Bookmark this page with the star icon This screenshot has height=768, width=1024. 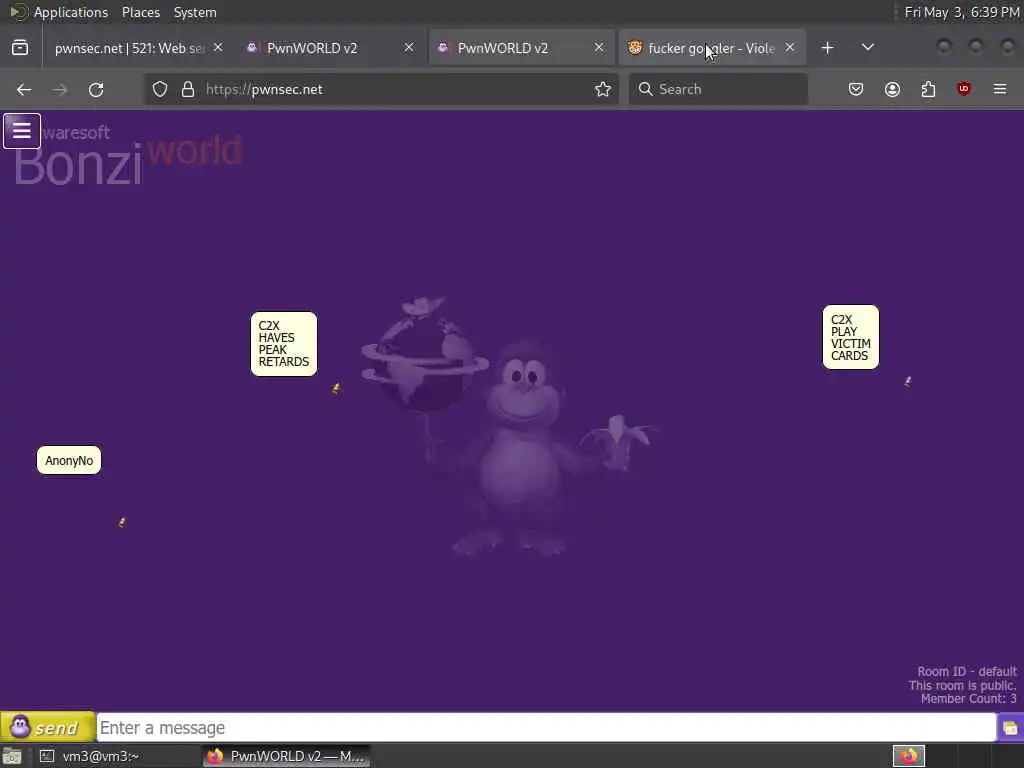click(x=603, y=89)
